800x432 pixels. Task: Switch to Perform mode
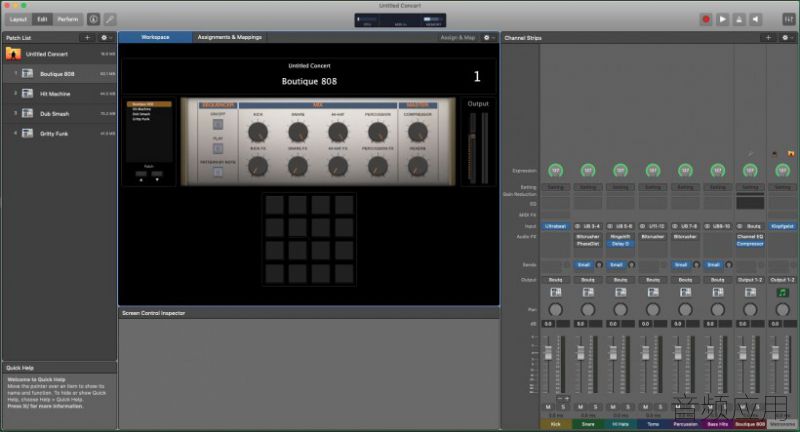point(68,19)
